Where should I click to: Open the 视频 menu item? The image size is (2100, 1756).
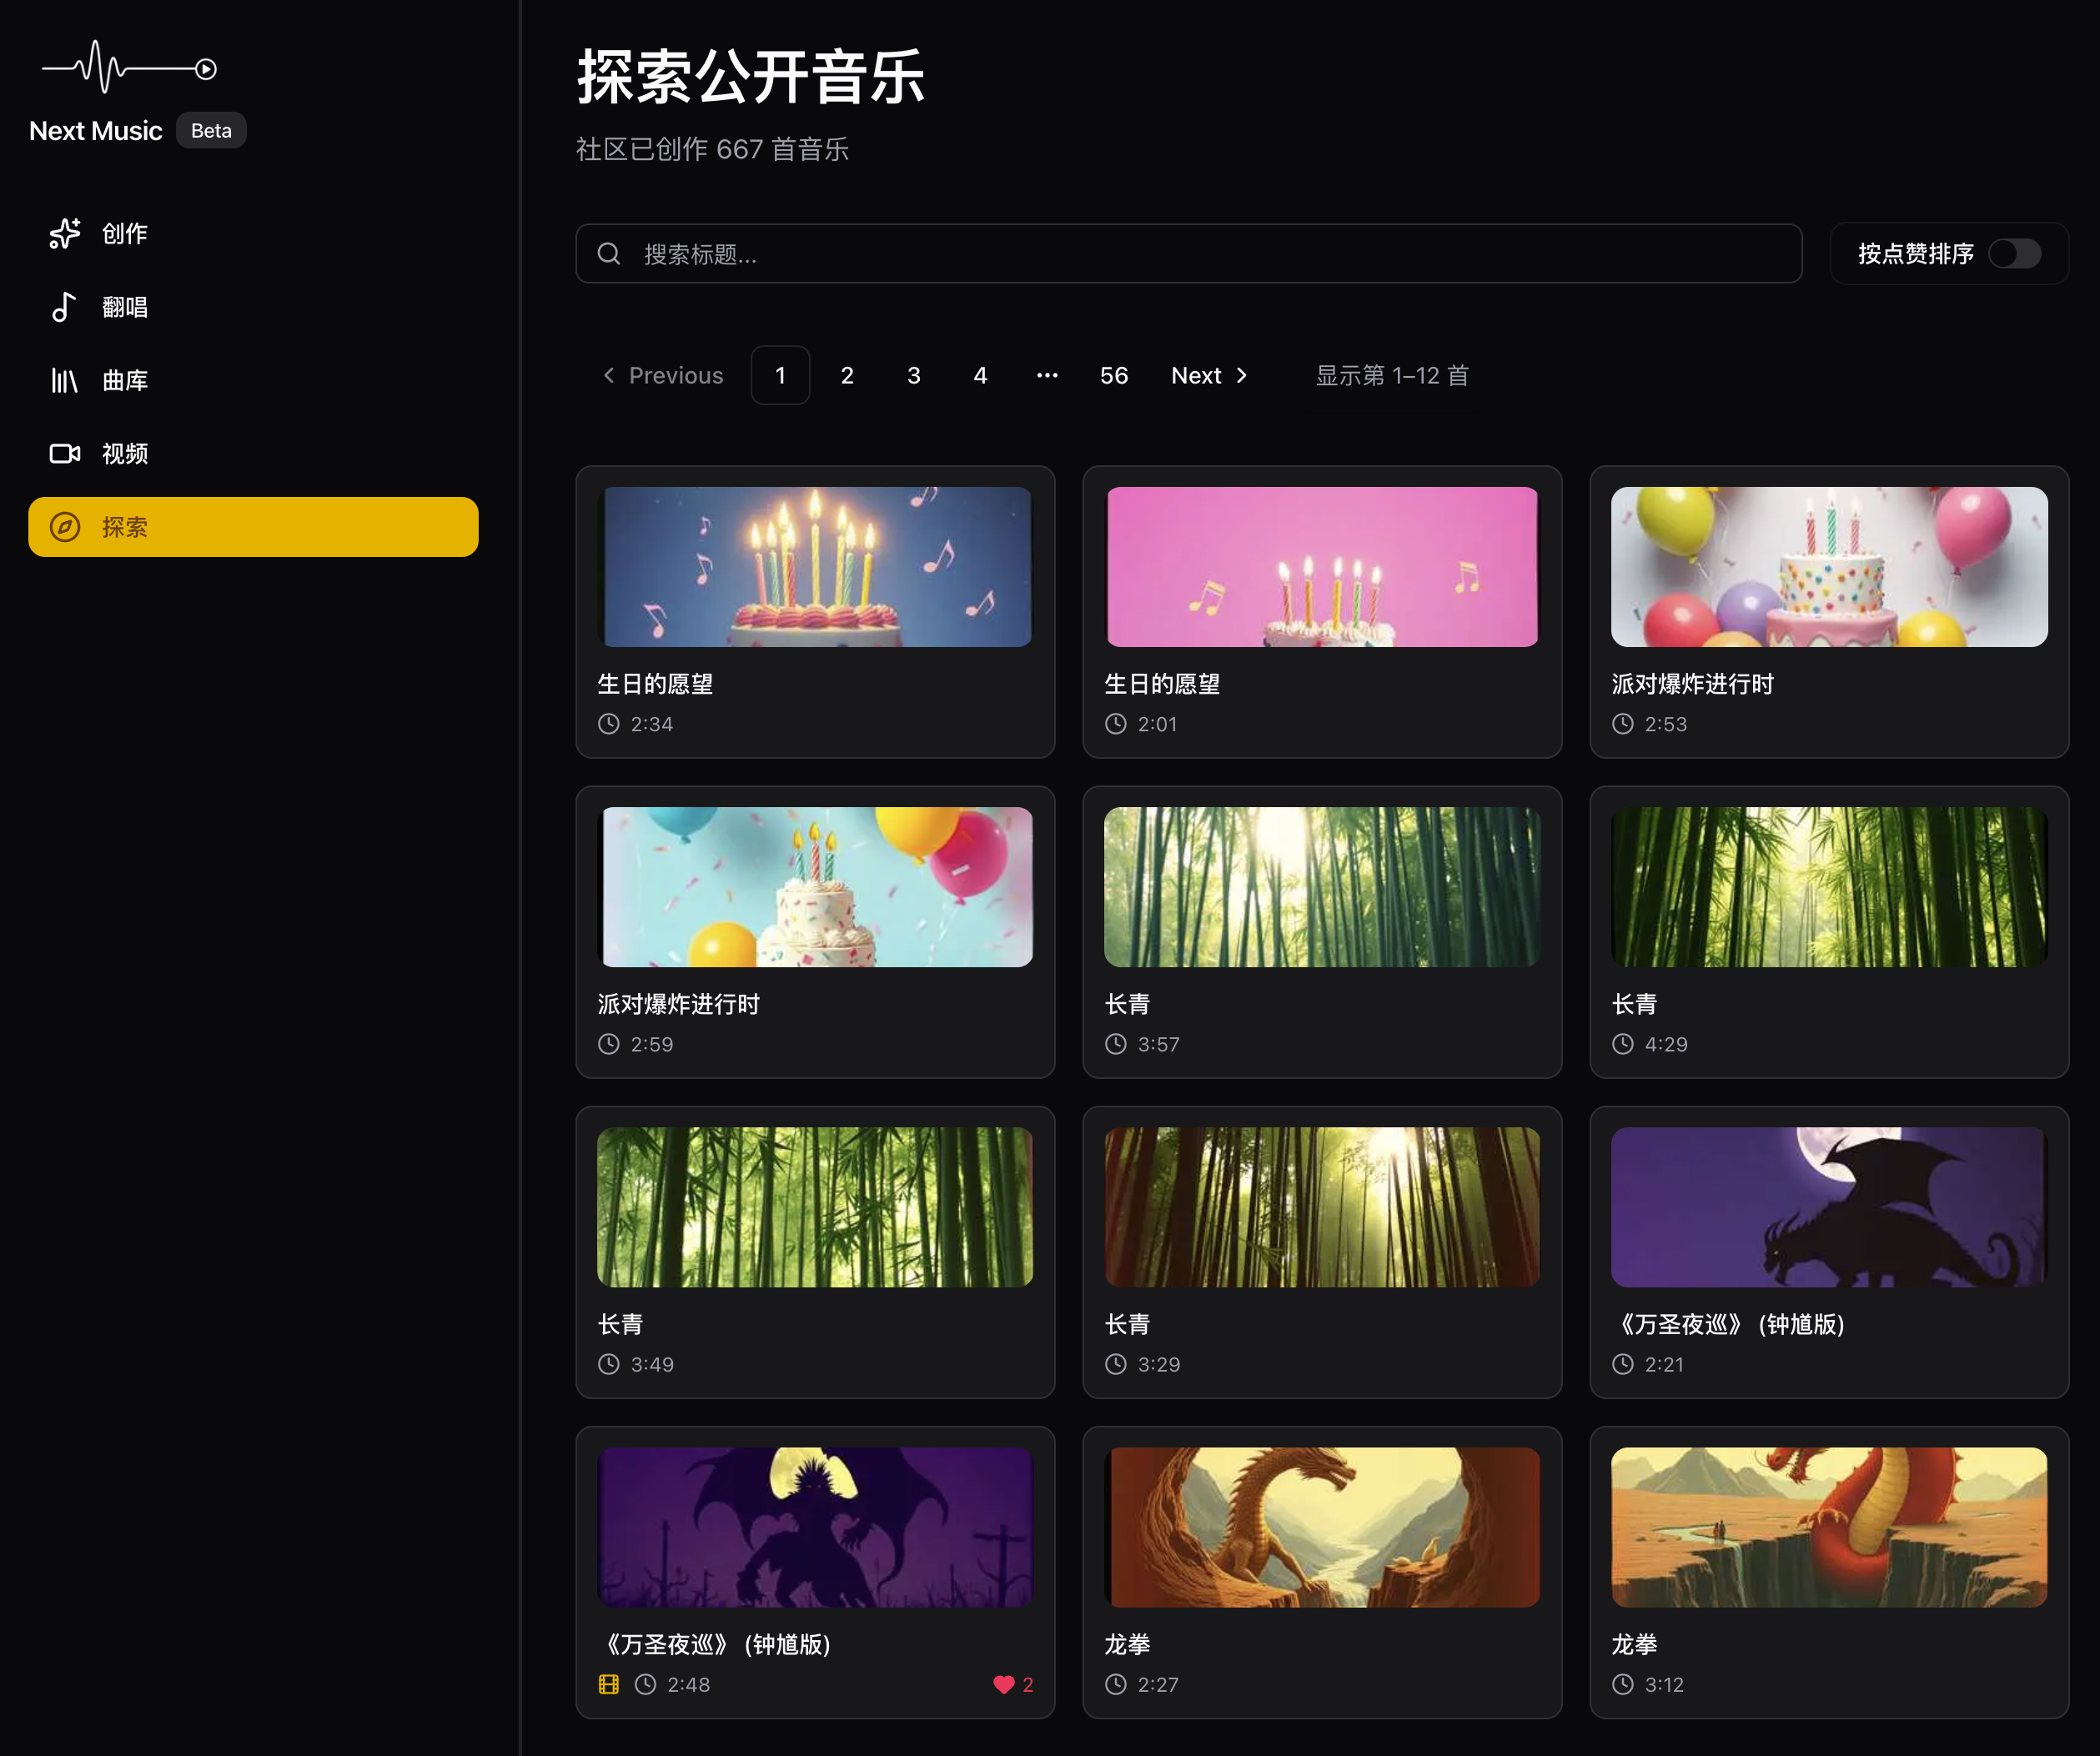[253, 454]
